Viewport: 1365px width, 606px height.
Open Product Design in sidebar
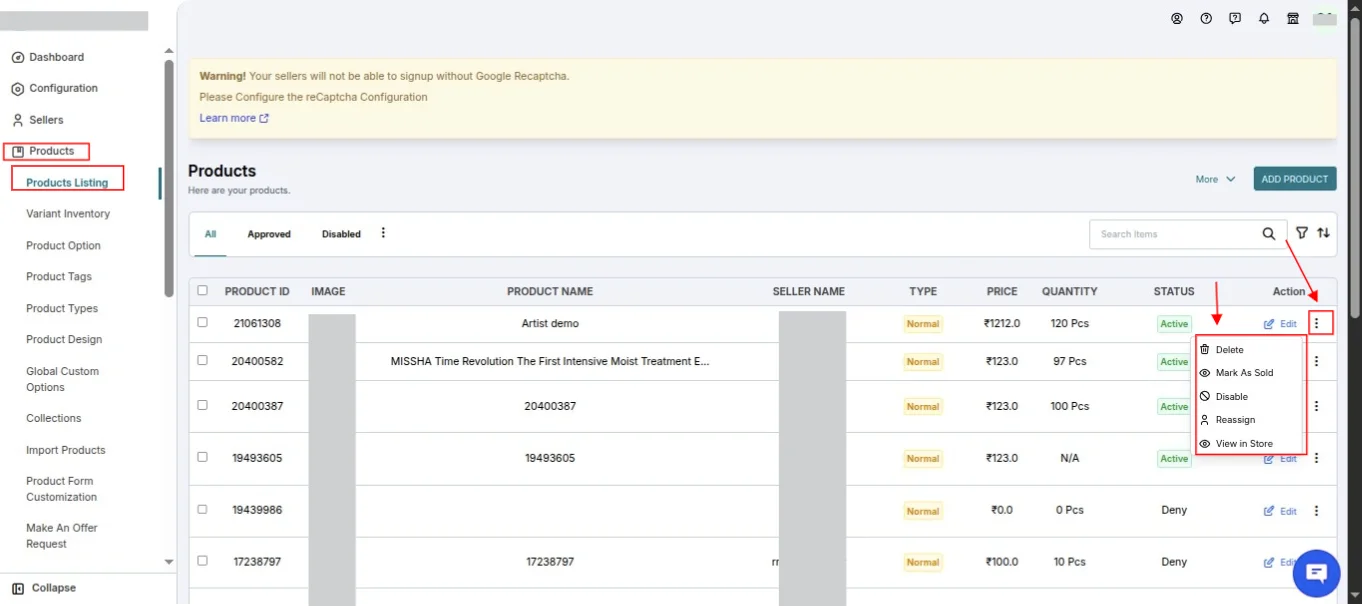(x=64, y=340)
